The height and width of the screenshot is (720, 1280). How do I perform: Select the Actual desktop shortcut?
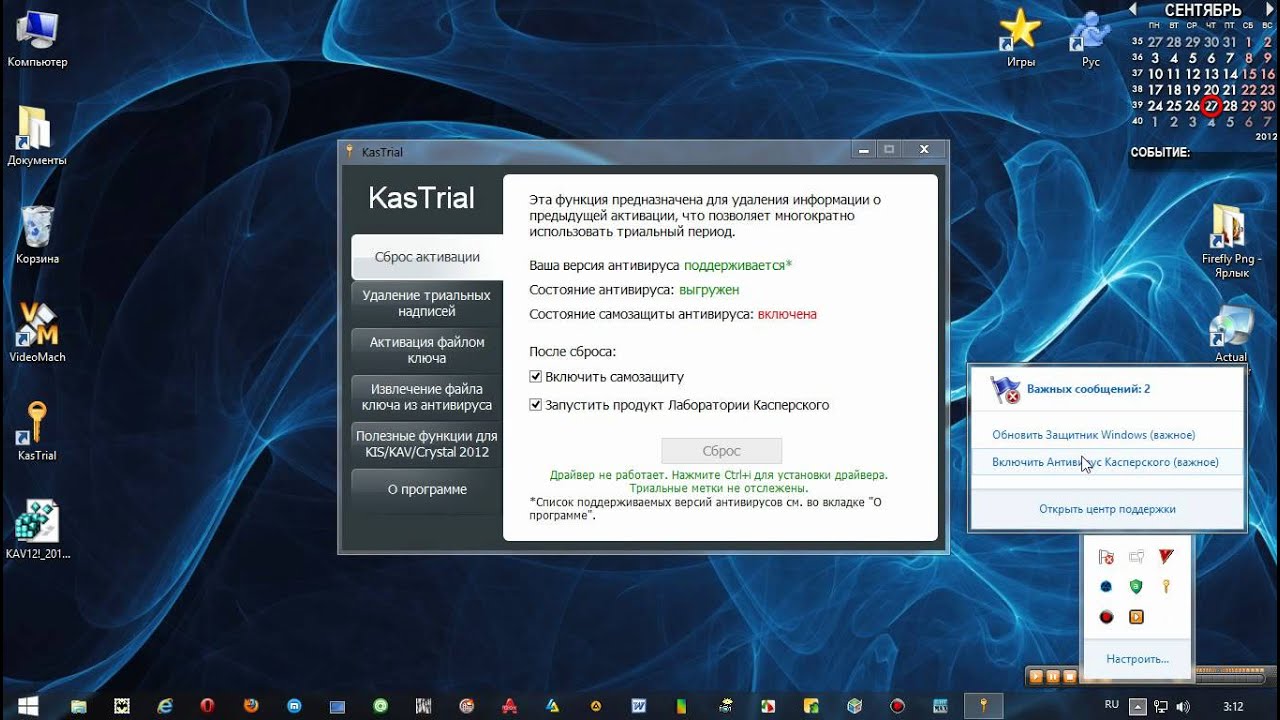(x=1231, y=335)
